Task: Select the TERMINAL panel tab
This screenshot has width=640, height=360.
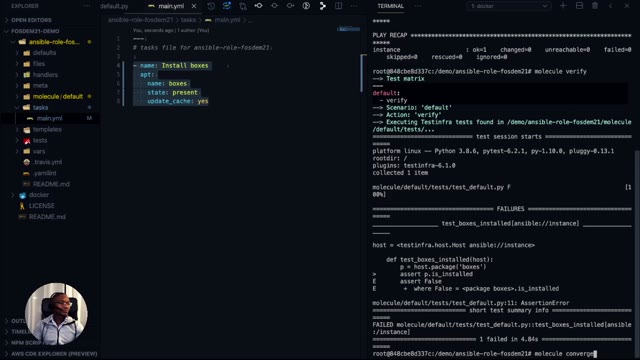Action: [391, 6]
